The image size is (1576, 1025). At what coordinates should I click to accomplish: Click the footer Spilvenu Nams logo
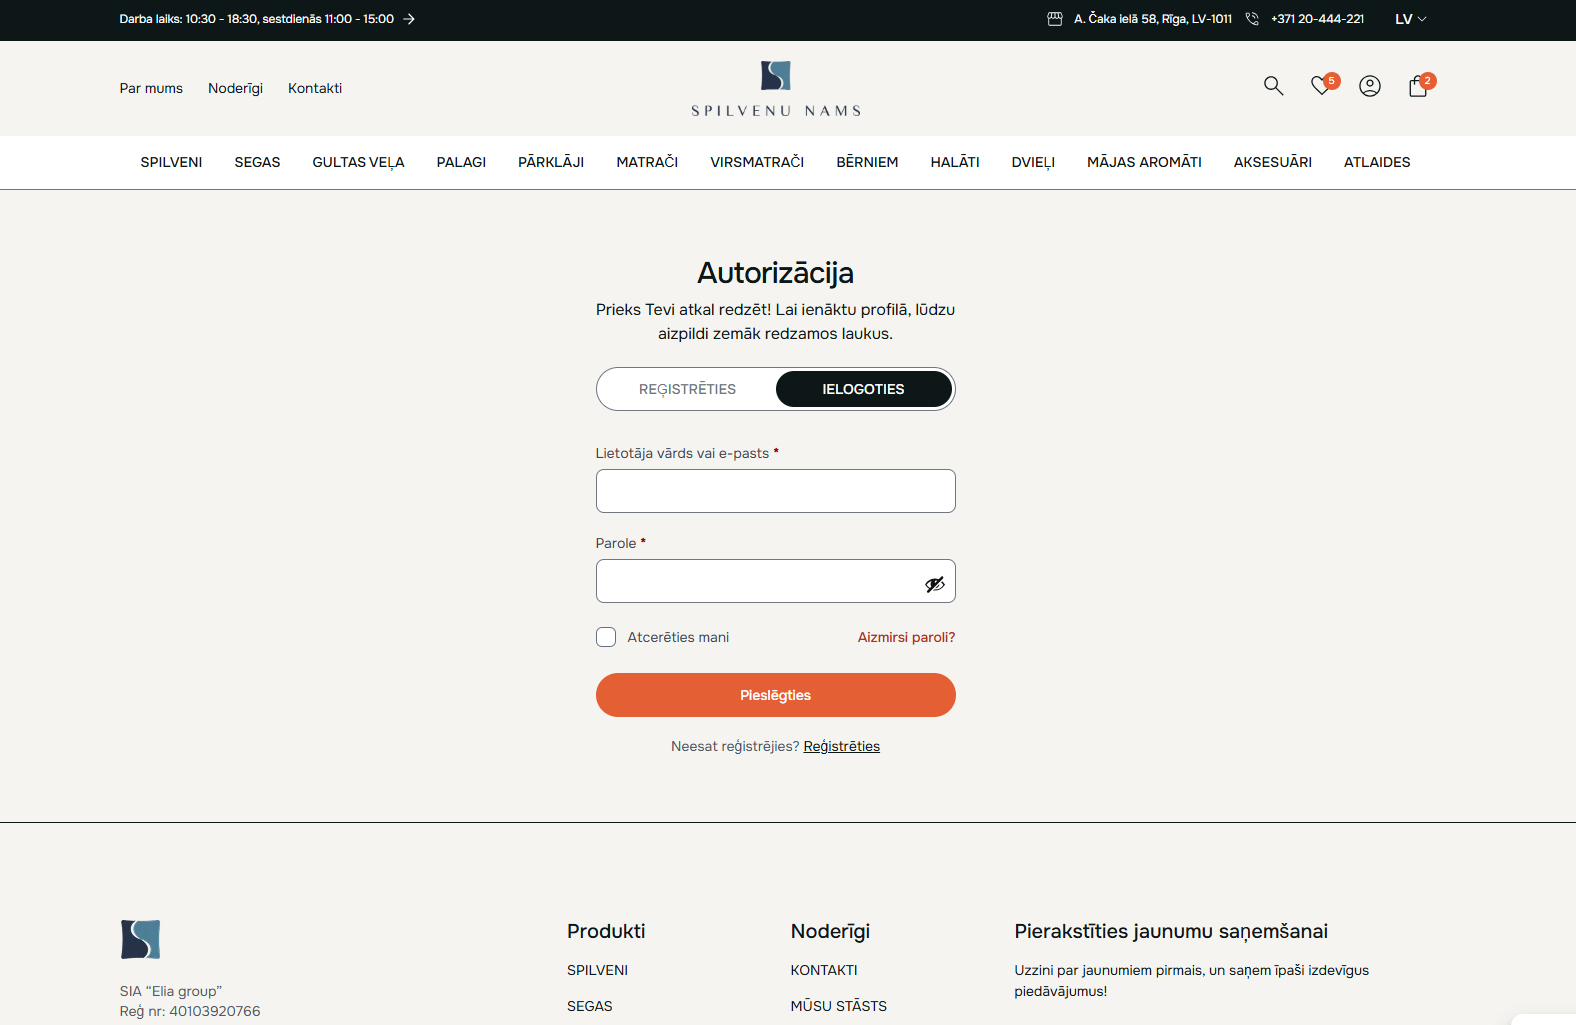pyautogui.click(x=141, y=939)
